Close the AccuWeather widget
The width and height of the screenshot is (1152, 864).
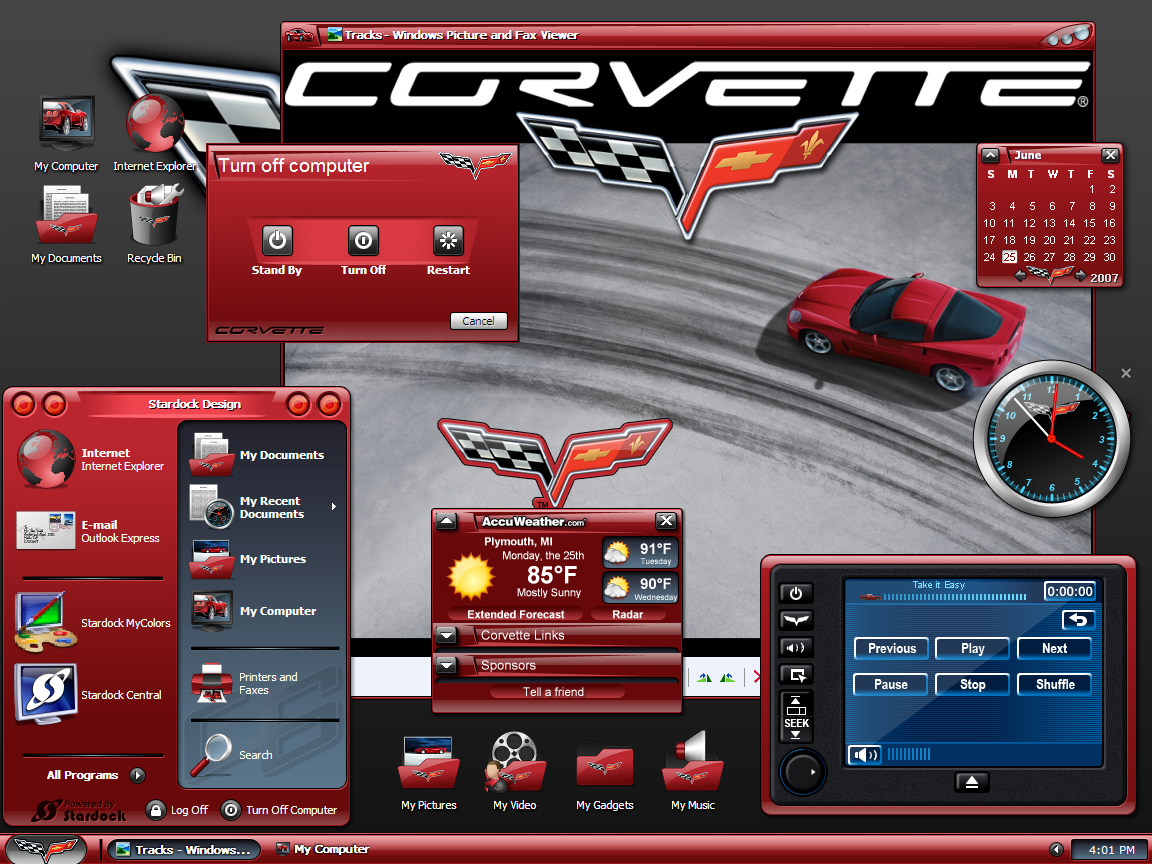coord(666,521)
